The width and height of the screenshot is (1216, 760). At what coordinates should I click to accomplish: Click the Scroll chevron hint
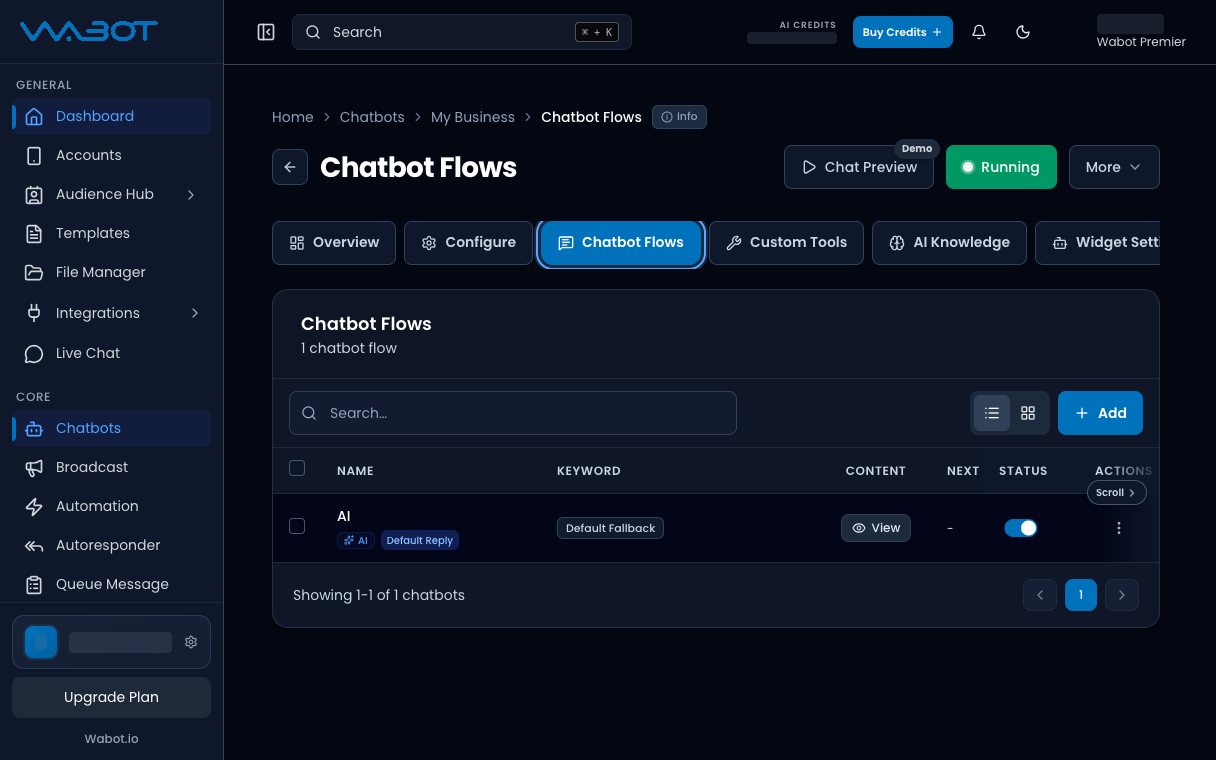point(1116,493)
